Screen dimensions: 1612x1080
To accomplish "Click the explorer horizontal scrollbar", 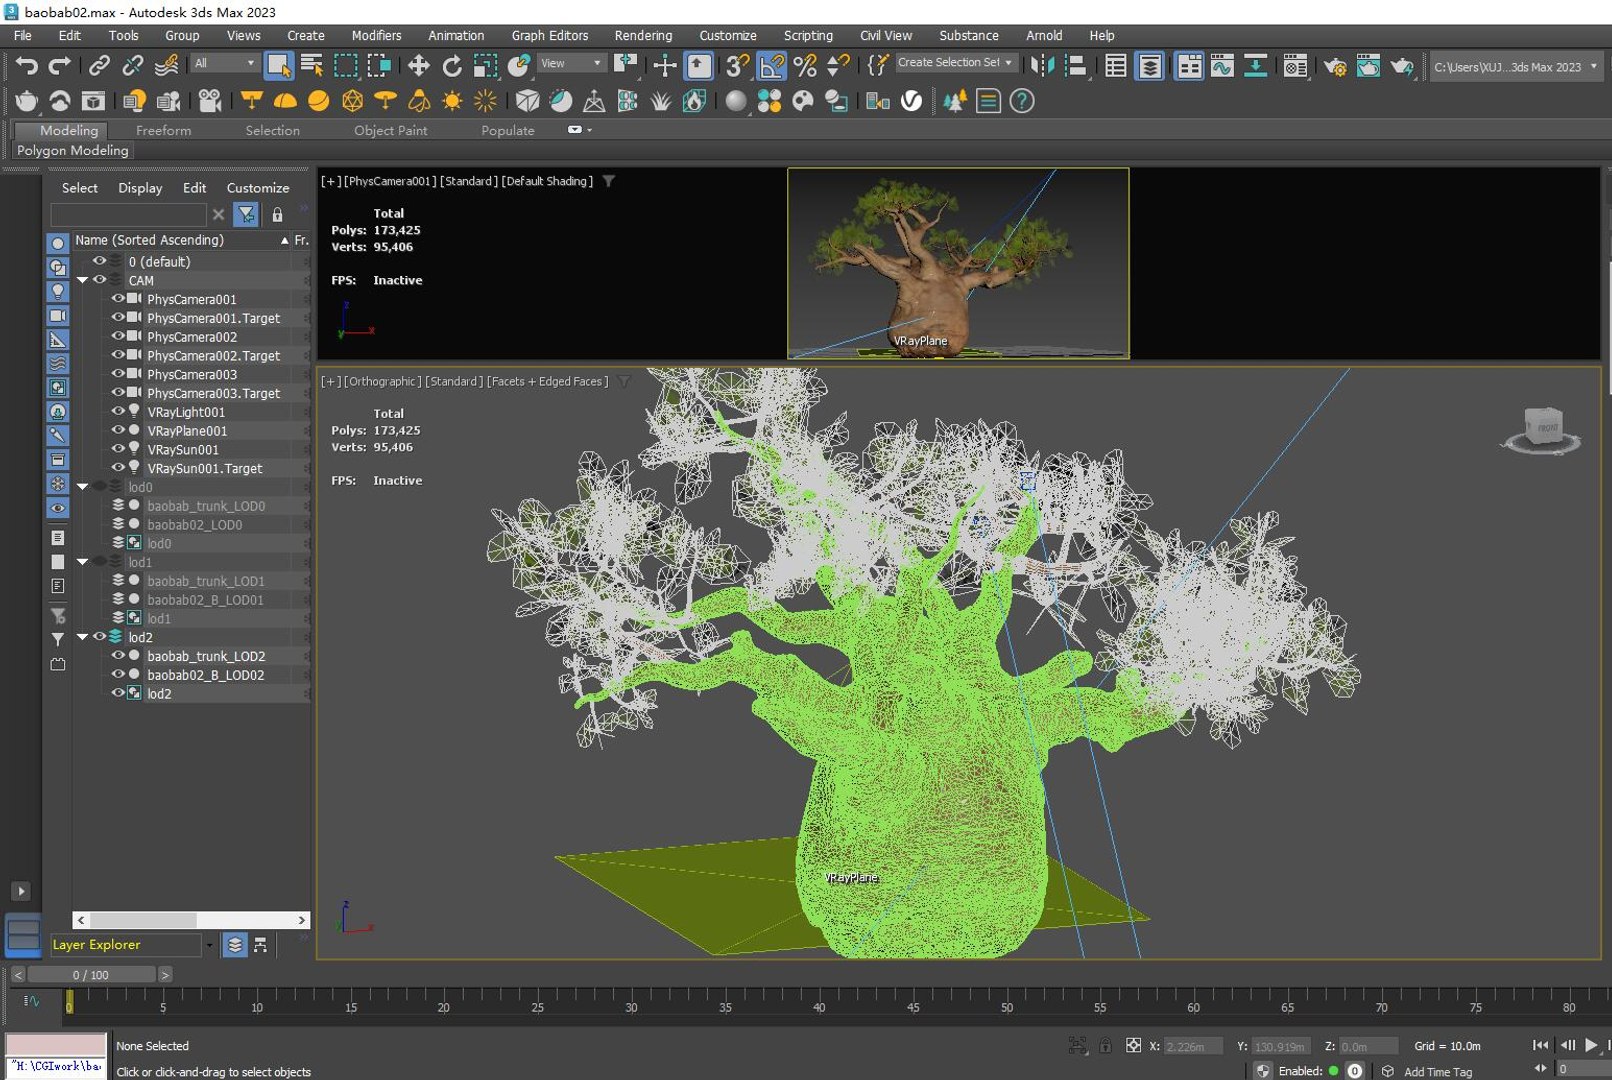I will [x=191, y=920].
